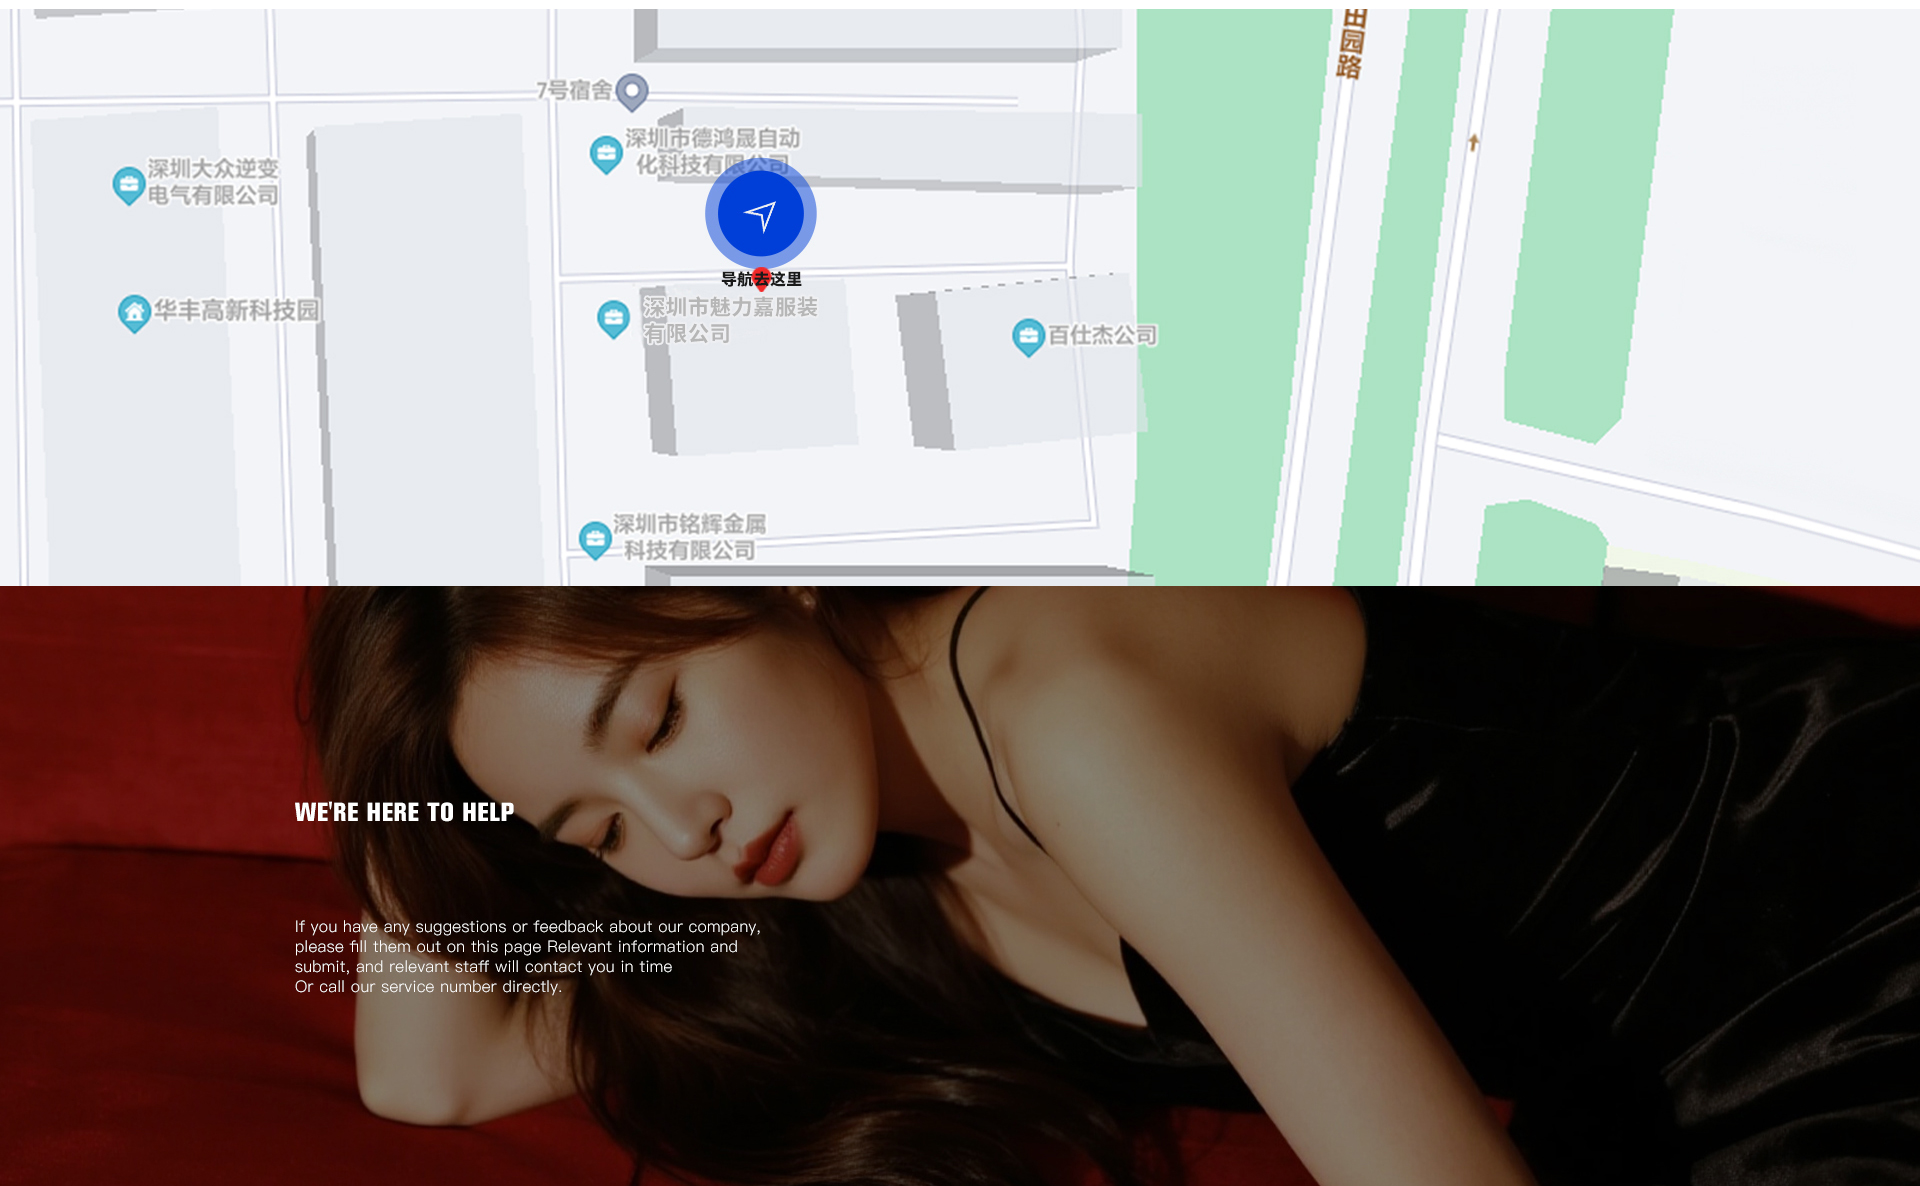Click the 深圳市德鸿晟自动化 briefcase marker icon

point(606,154)
